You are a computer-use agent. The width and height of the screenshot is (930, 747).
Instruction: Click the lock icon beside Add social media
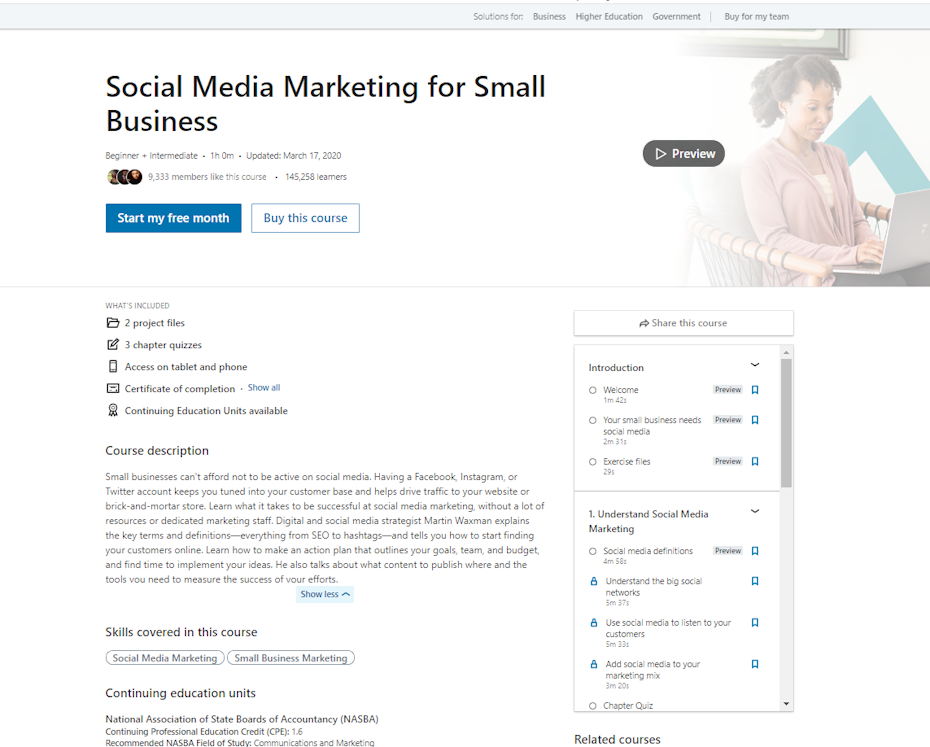click(x=594, y=664)
